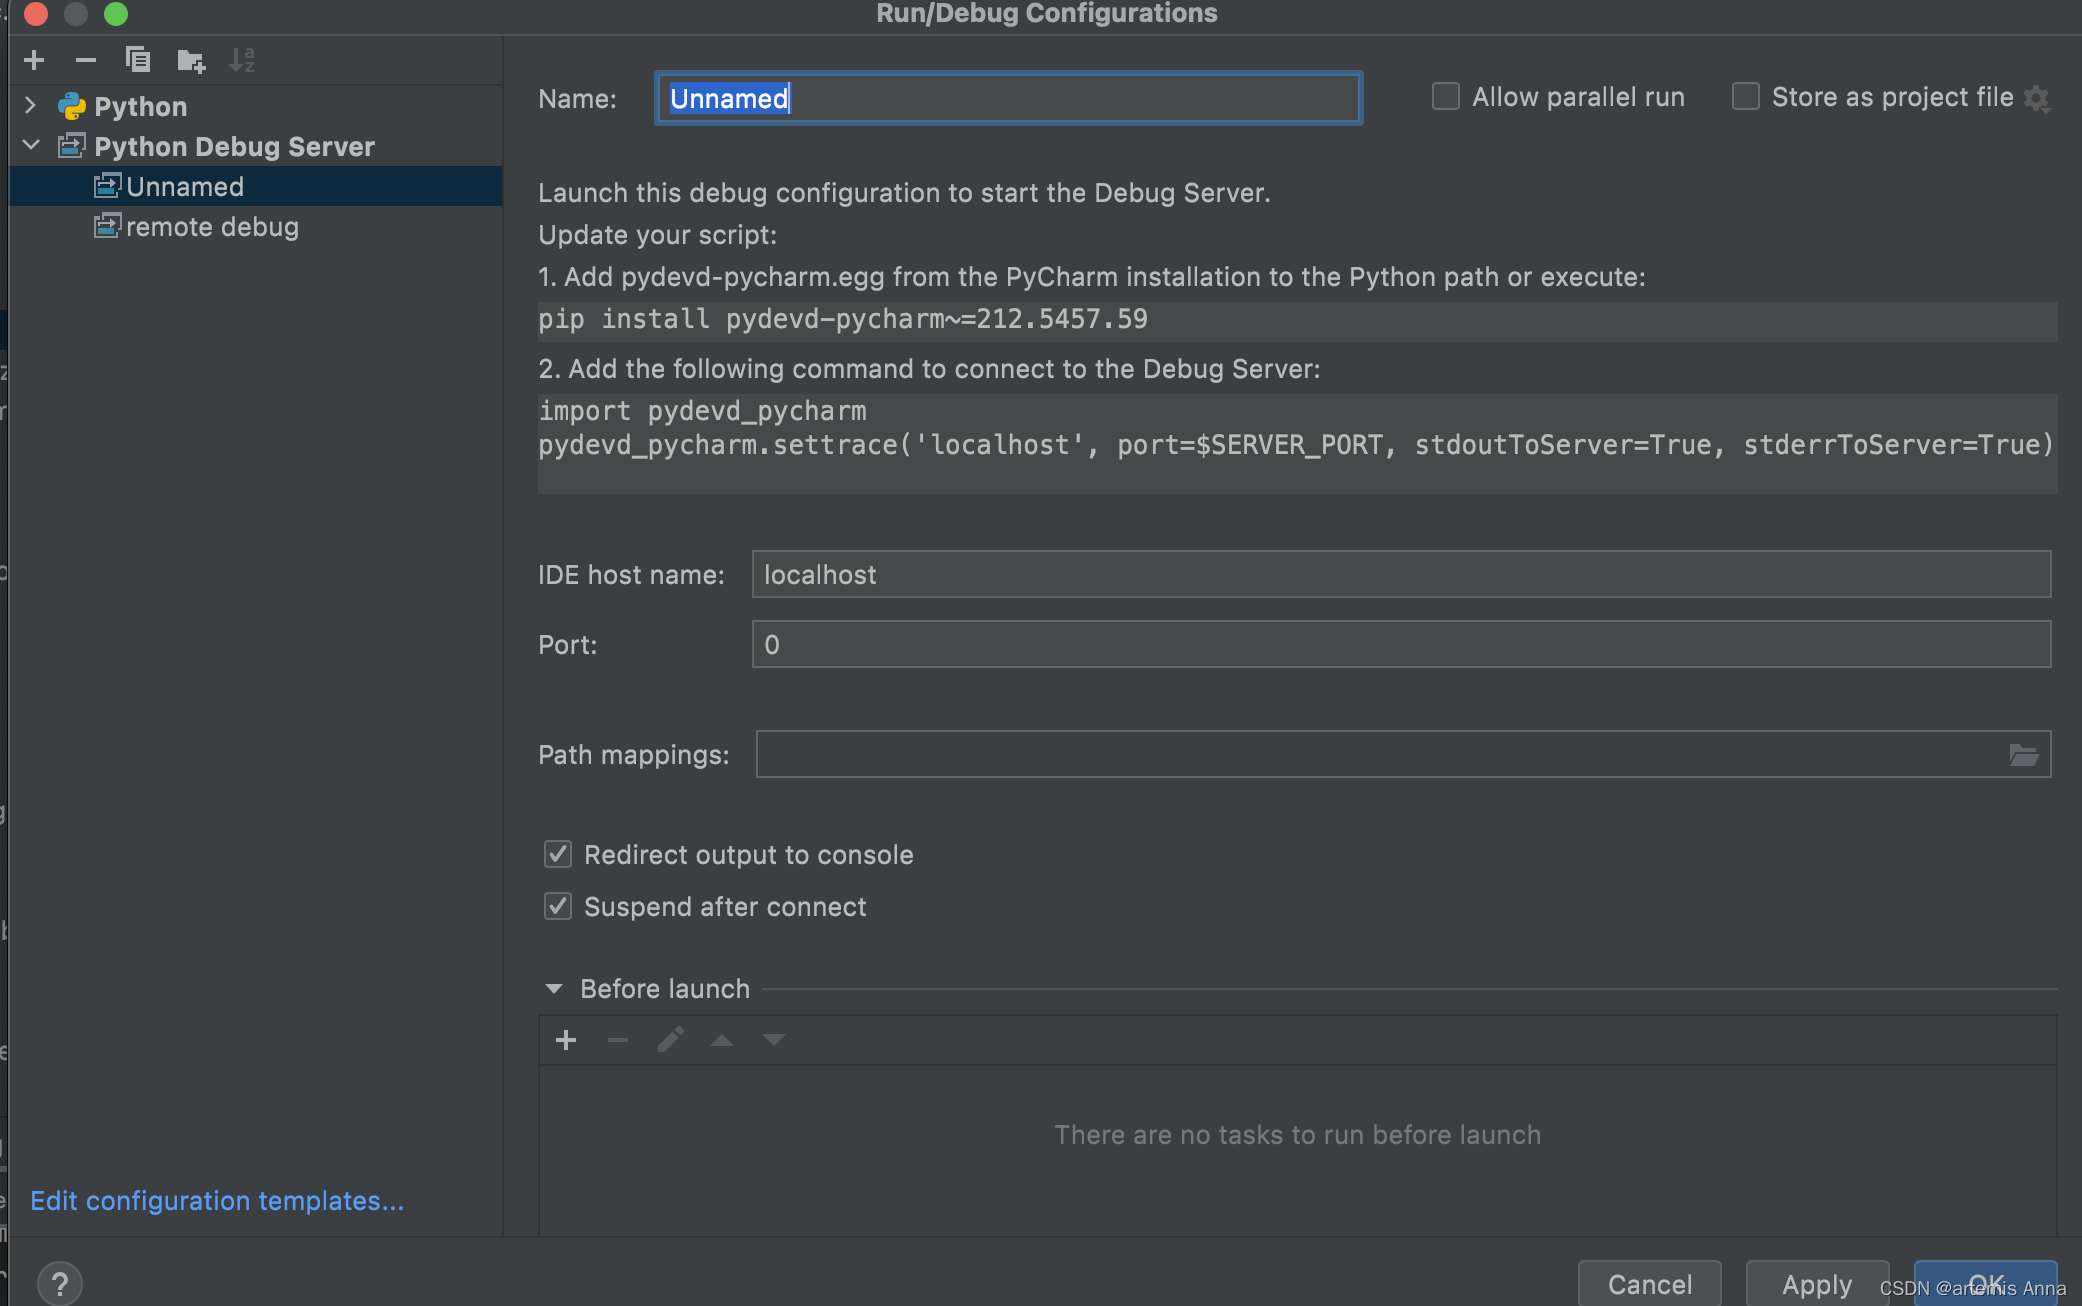Viewport: 2082px width, 1306px height.
Task: Click the gear icon beside Store as project file
Action: (x=2037, y=98)
